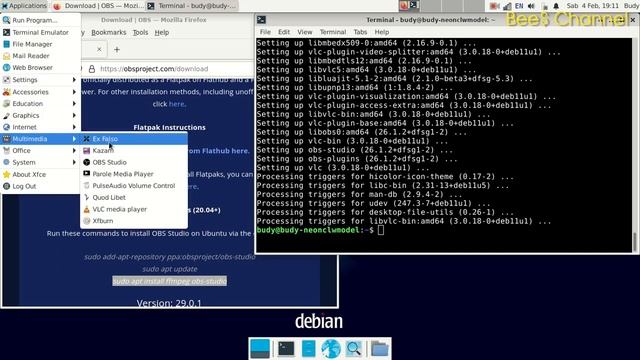Open home folder icon in dock
640x360 pixels.
pos(380,349)
